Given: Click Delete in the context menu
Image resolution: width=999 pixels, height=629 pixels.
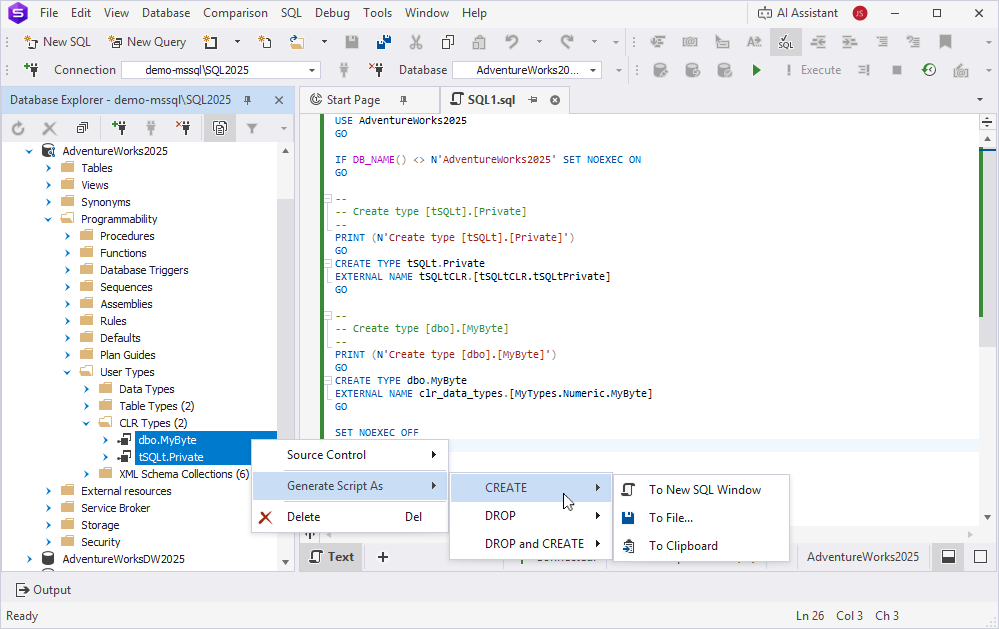Looking at the screenshot, I should point(350,517).
